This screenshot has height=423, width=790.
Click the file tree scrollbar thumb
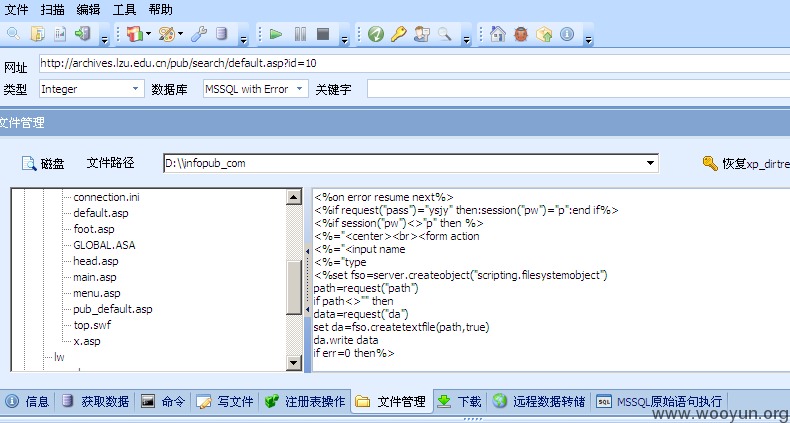pyautogui.click(x=294, y=288)
